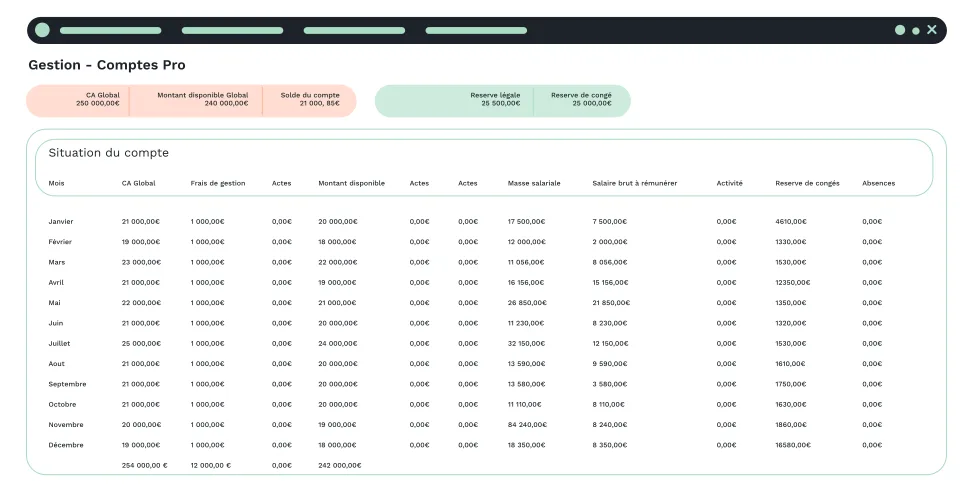Click the Reserve légale summary card
Image resolution: width=971 pixels, height=500 pixels.
[x=454, y=100]
